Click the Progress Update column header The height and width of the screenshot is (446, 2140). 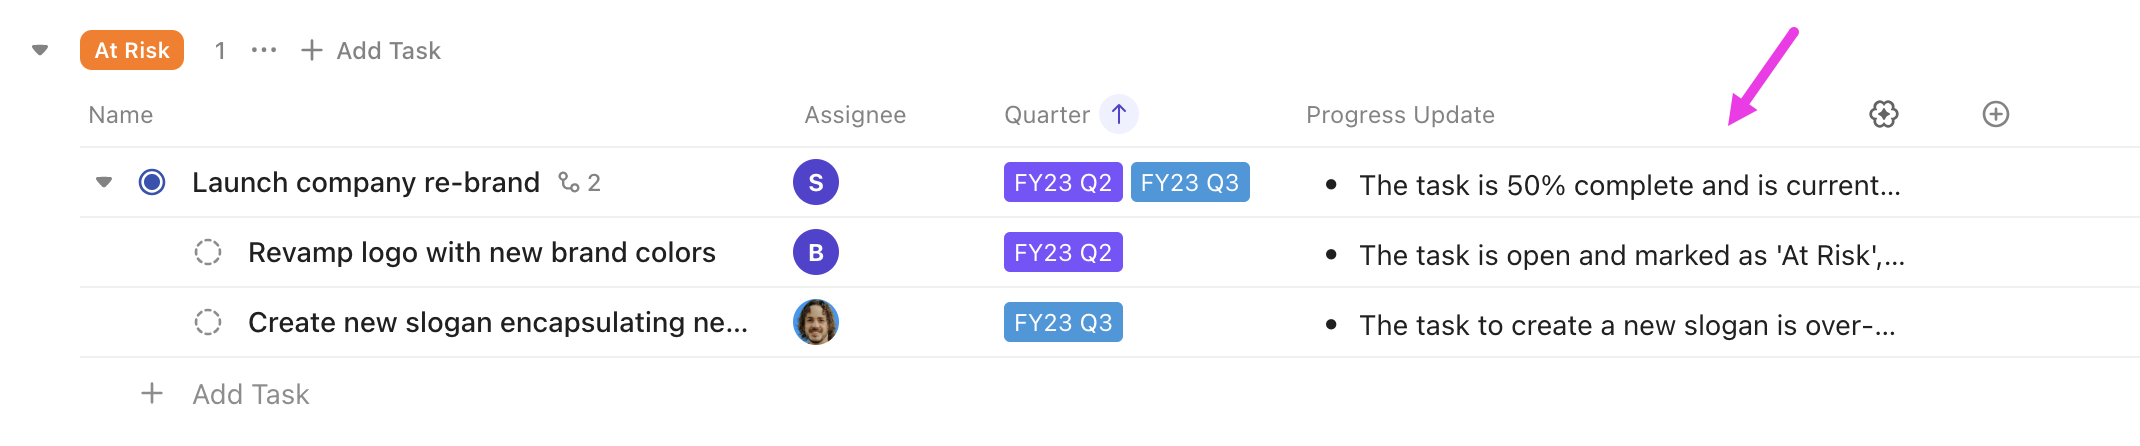coord(1400,115)
